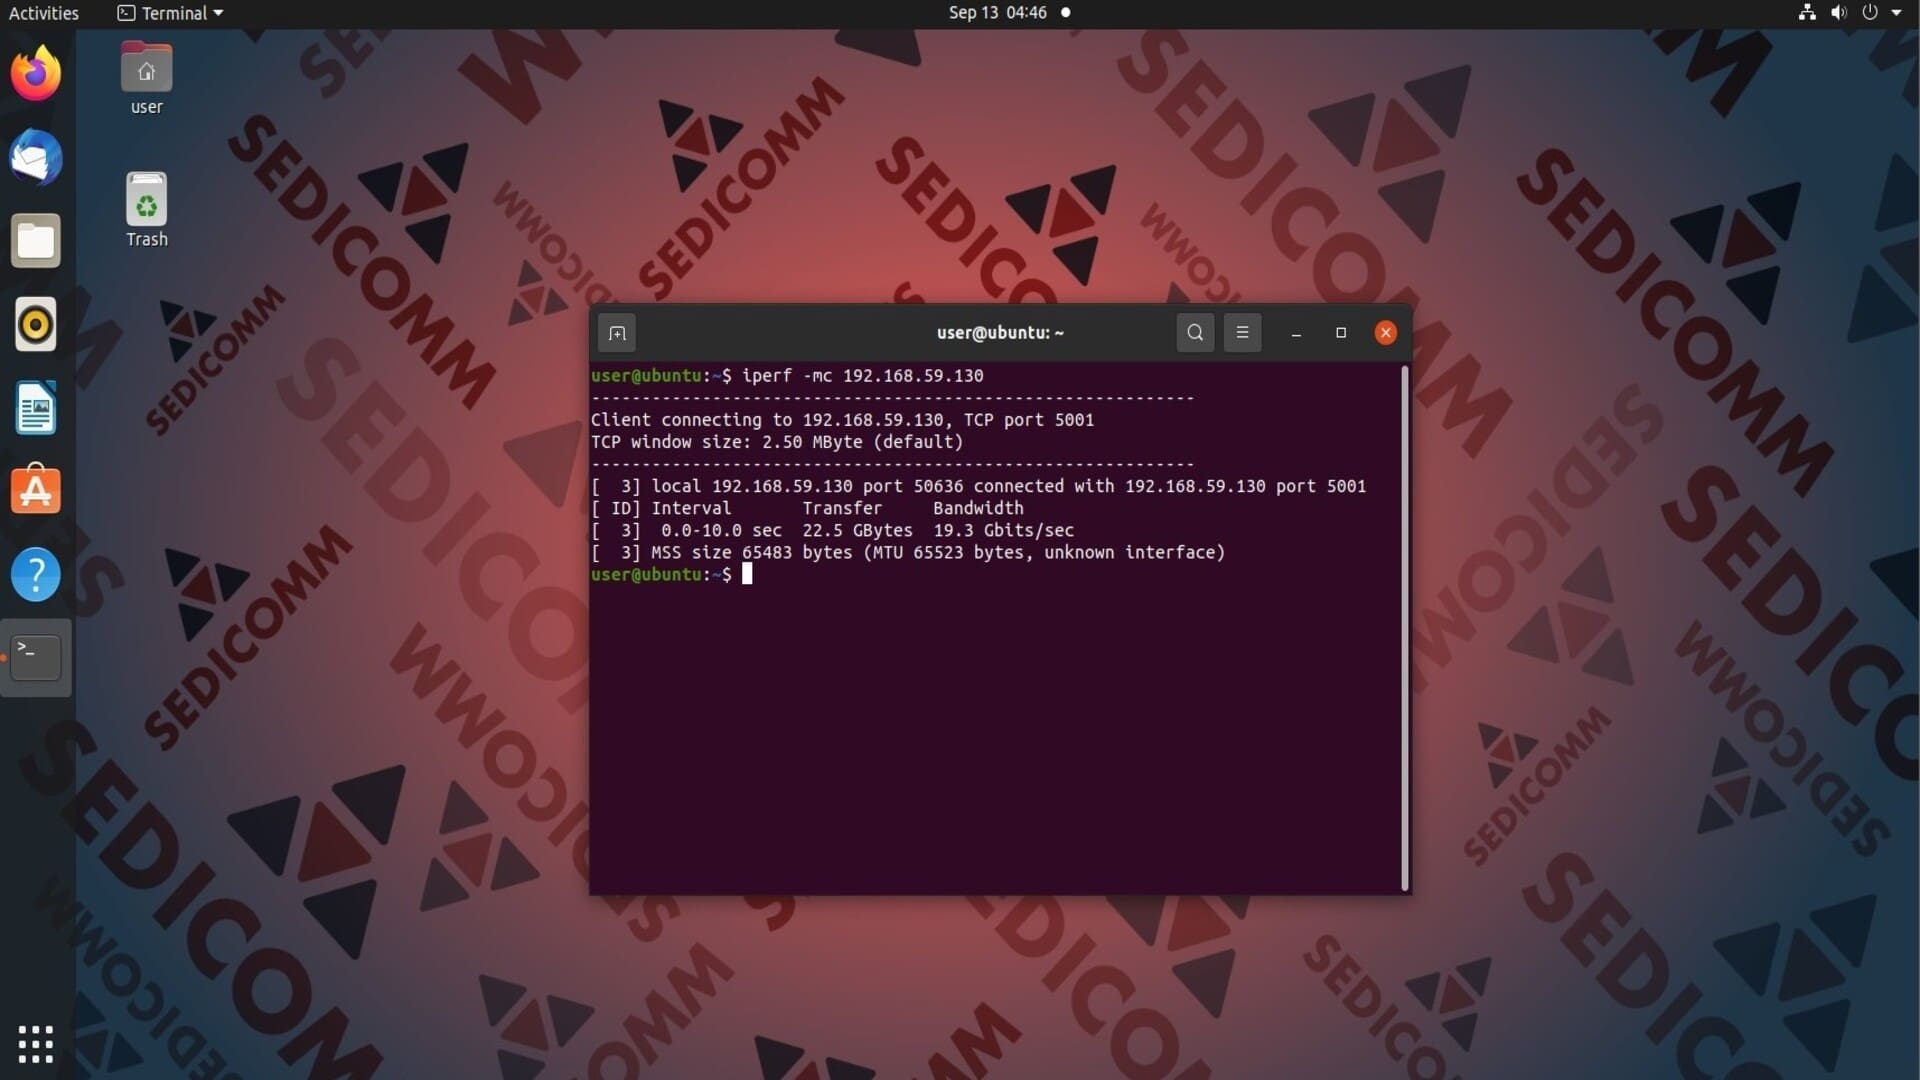Image resolution: width=1920 pixels, height=1080 pixels.
Task: Open Ubuntu Software store icon
Action: click(x=36, y=490)
